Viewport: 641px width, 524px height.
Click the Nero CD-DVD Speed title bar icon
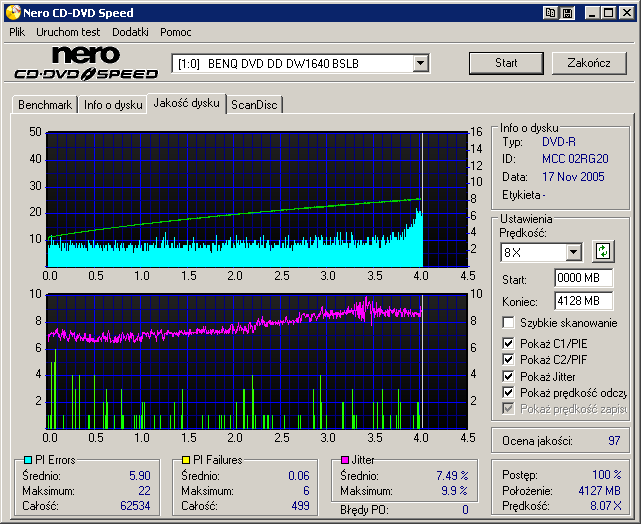(13, 13)
